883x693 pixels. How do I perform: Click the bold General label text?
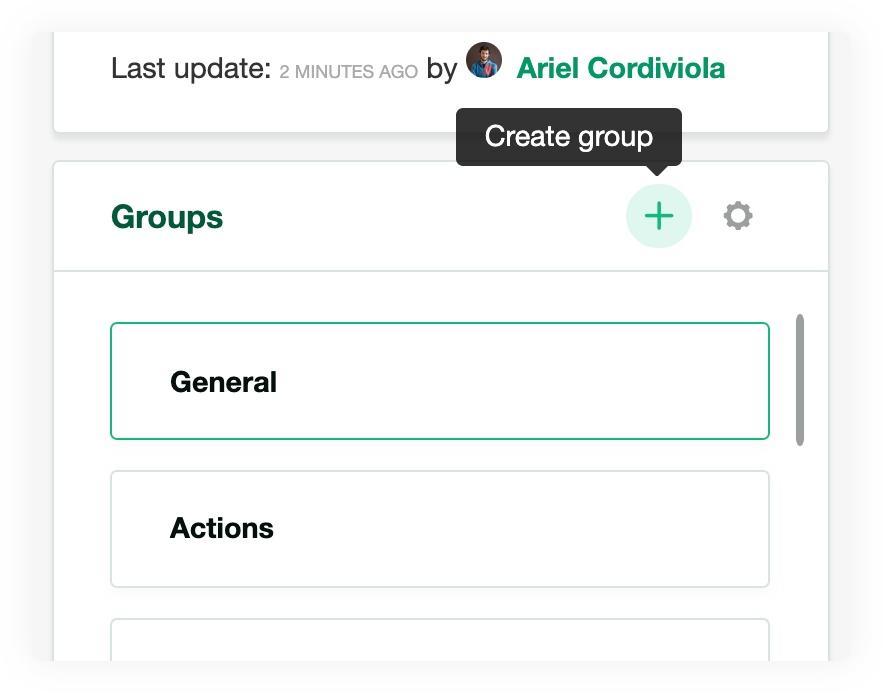[224, 382]
